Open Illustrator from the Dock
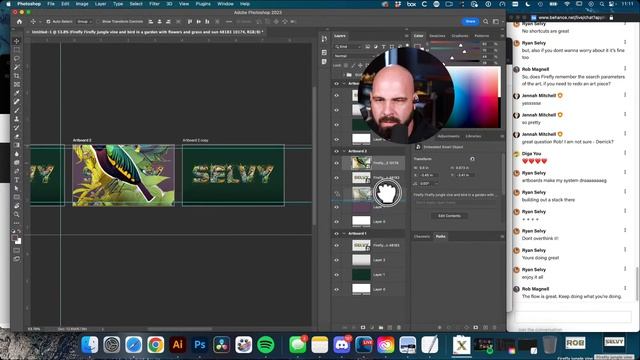Image resolution: width=640 pixels, height=360 pixels. (x=178, y=345)
